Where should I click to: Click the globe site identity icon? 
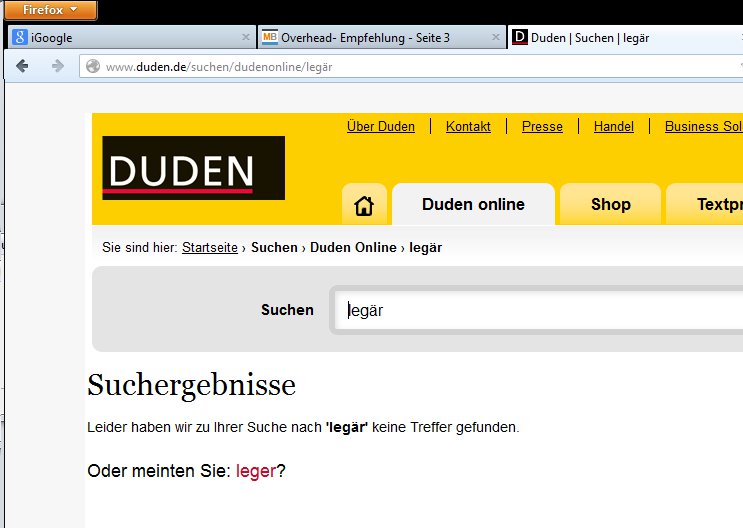point(93,66)
